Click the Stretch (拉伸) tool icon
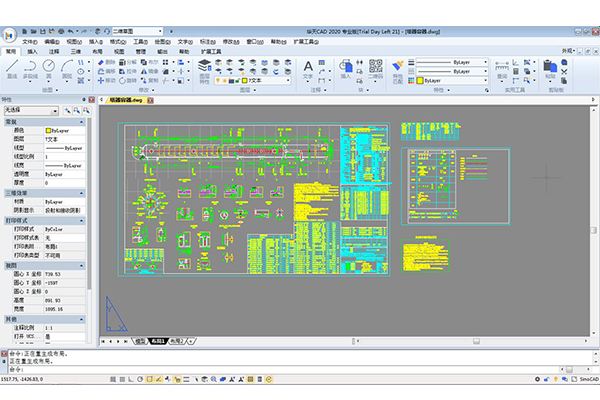Viewport: 600px width, 400px height. (122, 71)
